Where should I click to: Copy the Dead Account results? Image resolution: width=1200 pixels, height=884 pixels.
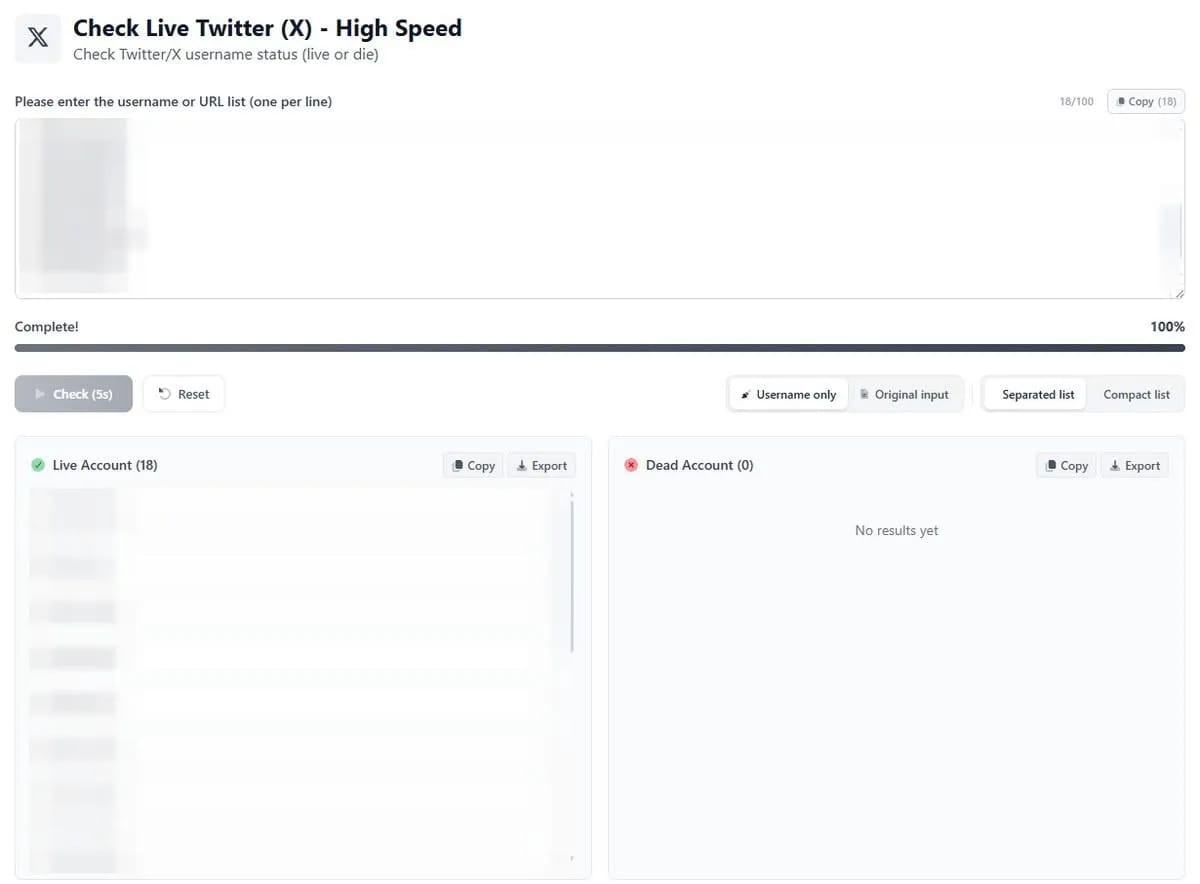click(1066, 465)
